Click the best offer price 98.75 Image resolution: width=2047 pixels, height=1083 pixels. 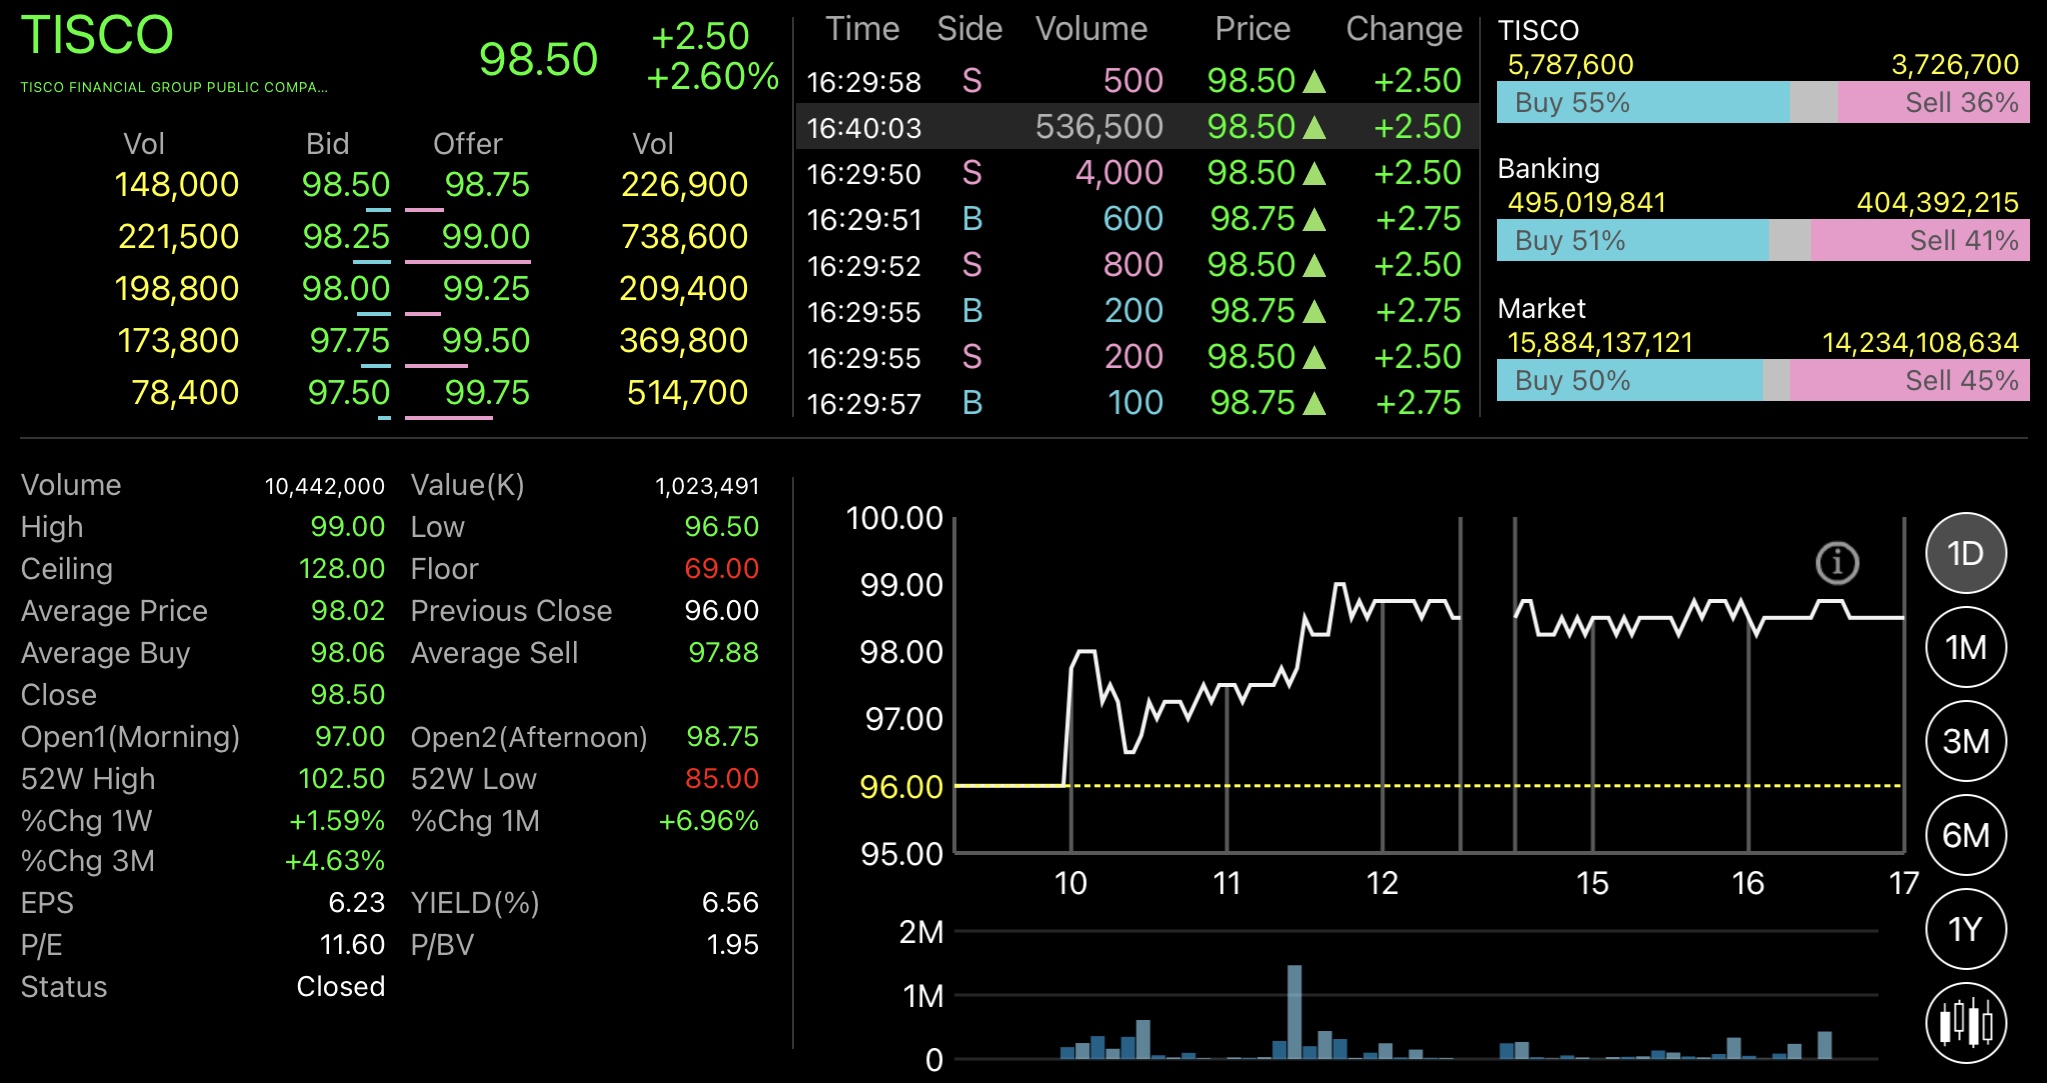486,185
